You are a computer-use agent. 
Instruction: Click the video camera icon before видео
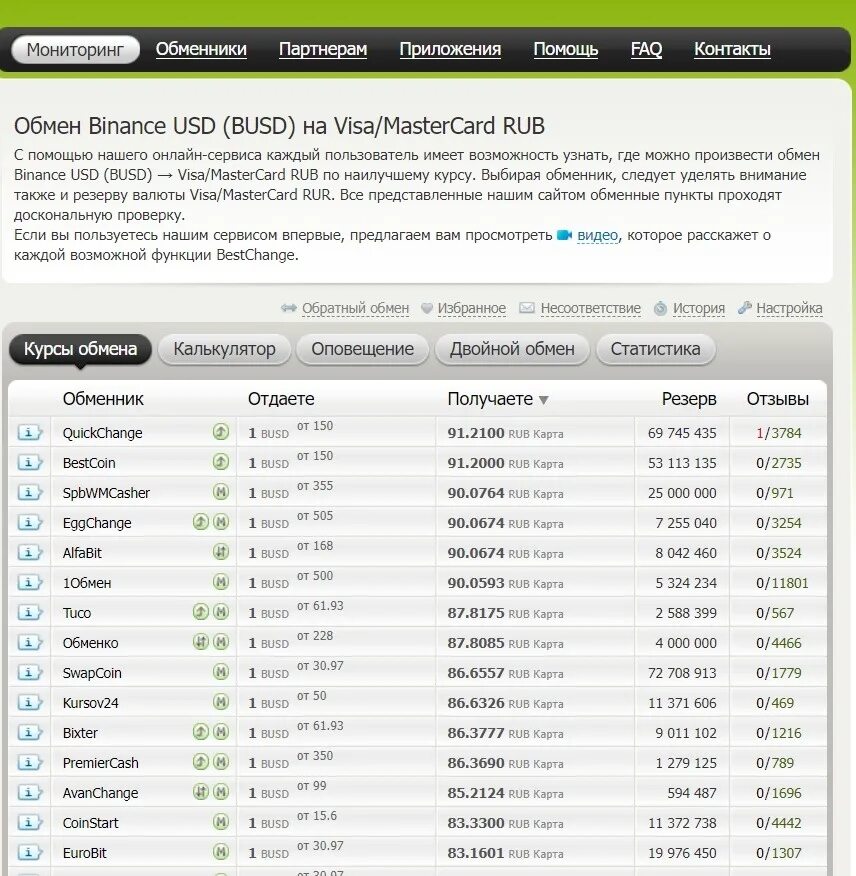coord(564,235)
